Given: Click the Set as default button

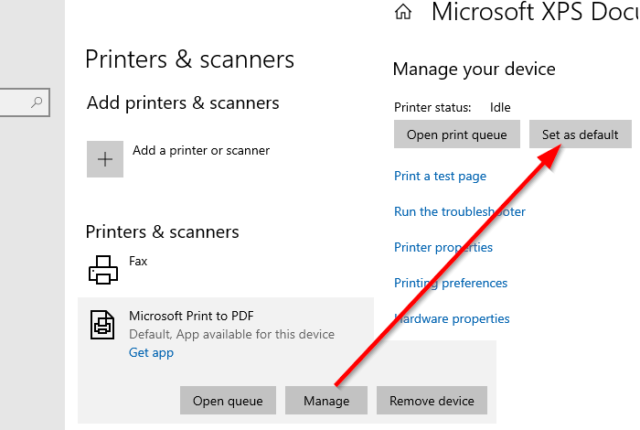Looking at the screenshot, I should point(580,134).
